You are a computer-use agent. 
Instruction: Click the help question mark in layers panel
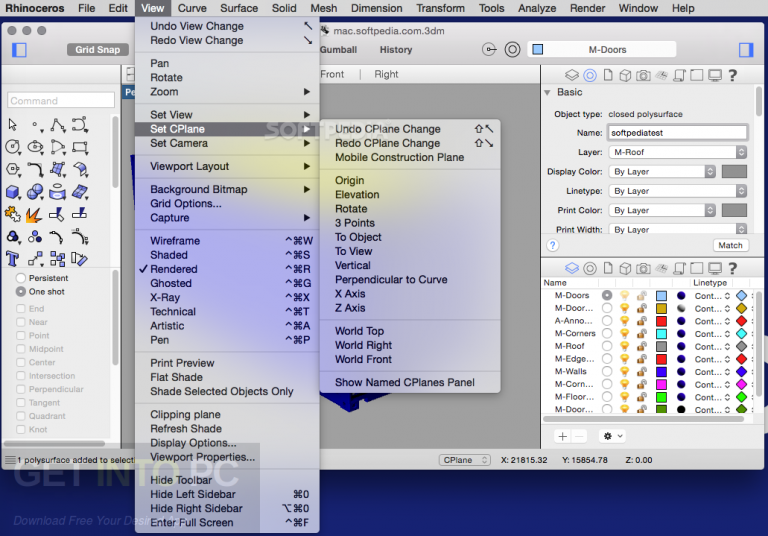(731, 268)
